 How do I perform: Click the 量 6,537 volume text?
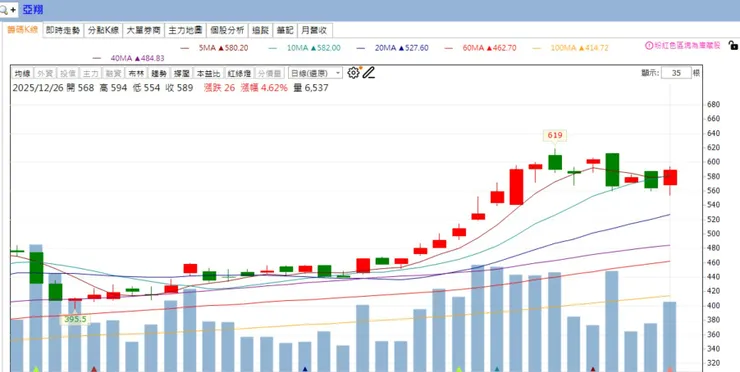pos(311,88)
